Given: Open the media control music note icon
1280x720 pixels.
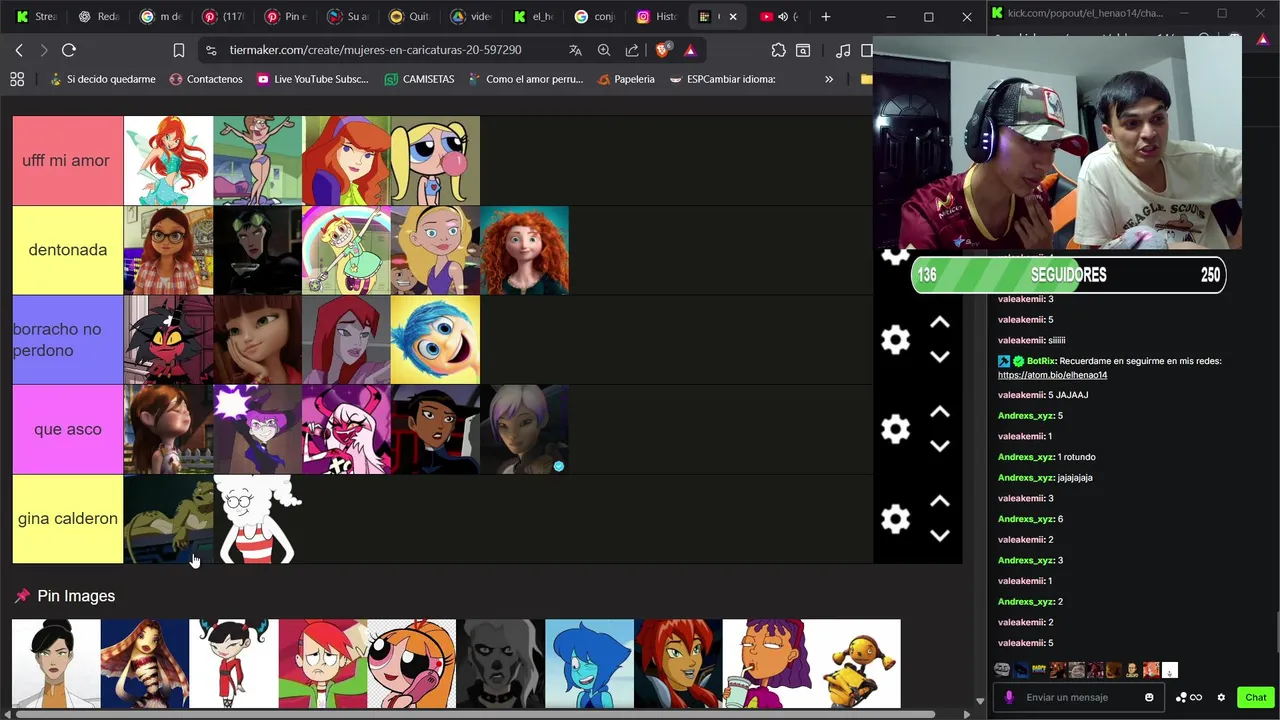Looking at the screenshot, I should (843, 50).
